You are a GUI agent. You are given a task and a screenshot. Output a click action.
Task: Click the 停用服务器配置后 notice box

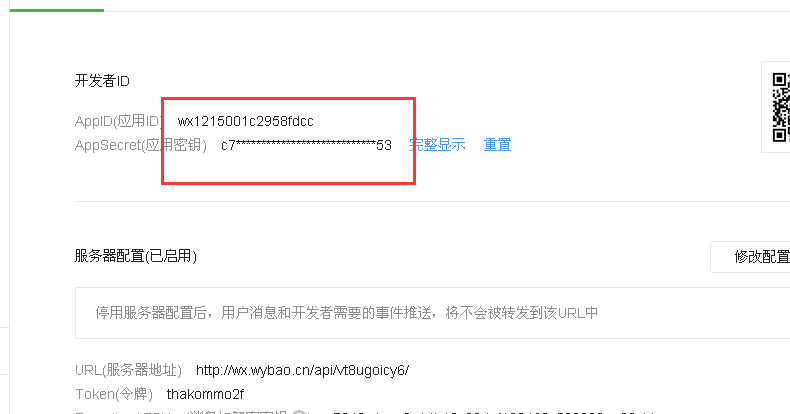tap(432, 313)
